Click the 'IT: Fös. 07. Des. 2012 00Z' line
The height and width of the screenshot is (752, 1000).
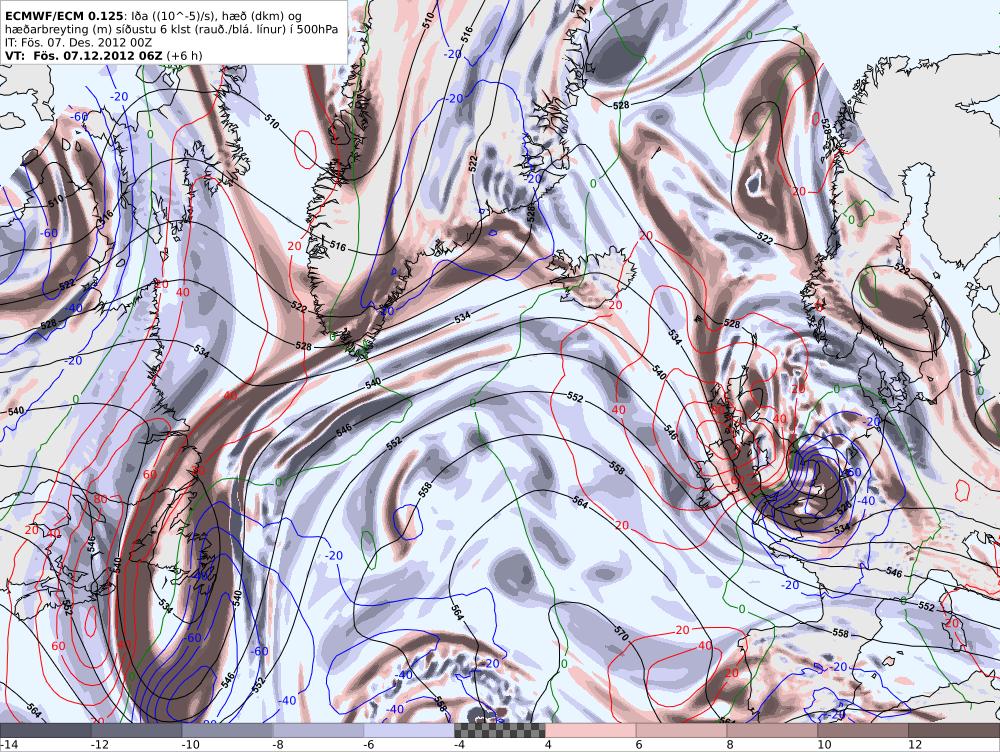pos(78,42)
